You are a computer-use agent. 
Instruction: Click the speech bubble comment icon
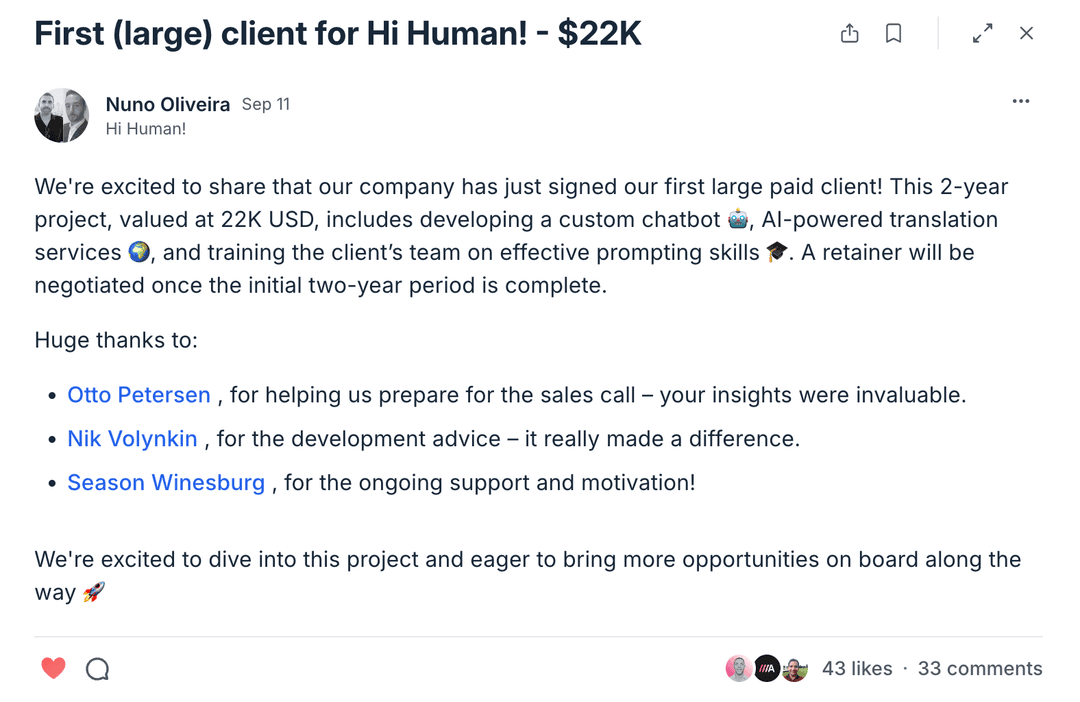[97, 669]
